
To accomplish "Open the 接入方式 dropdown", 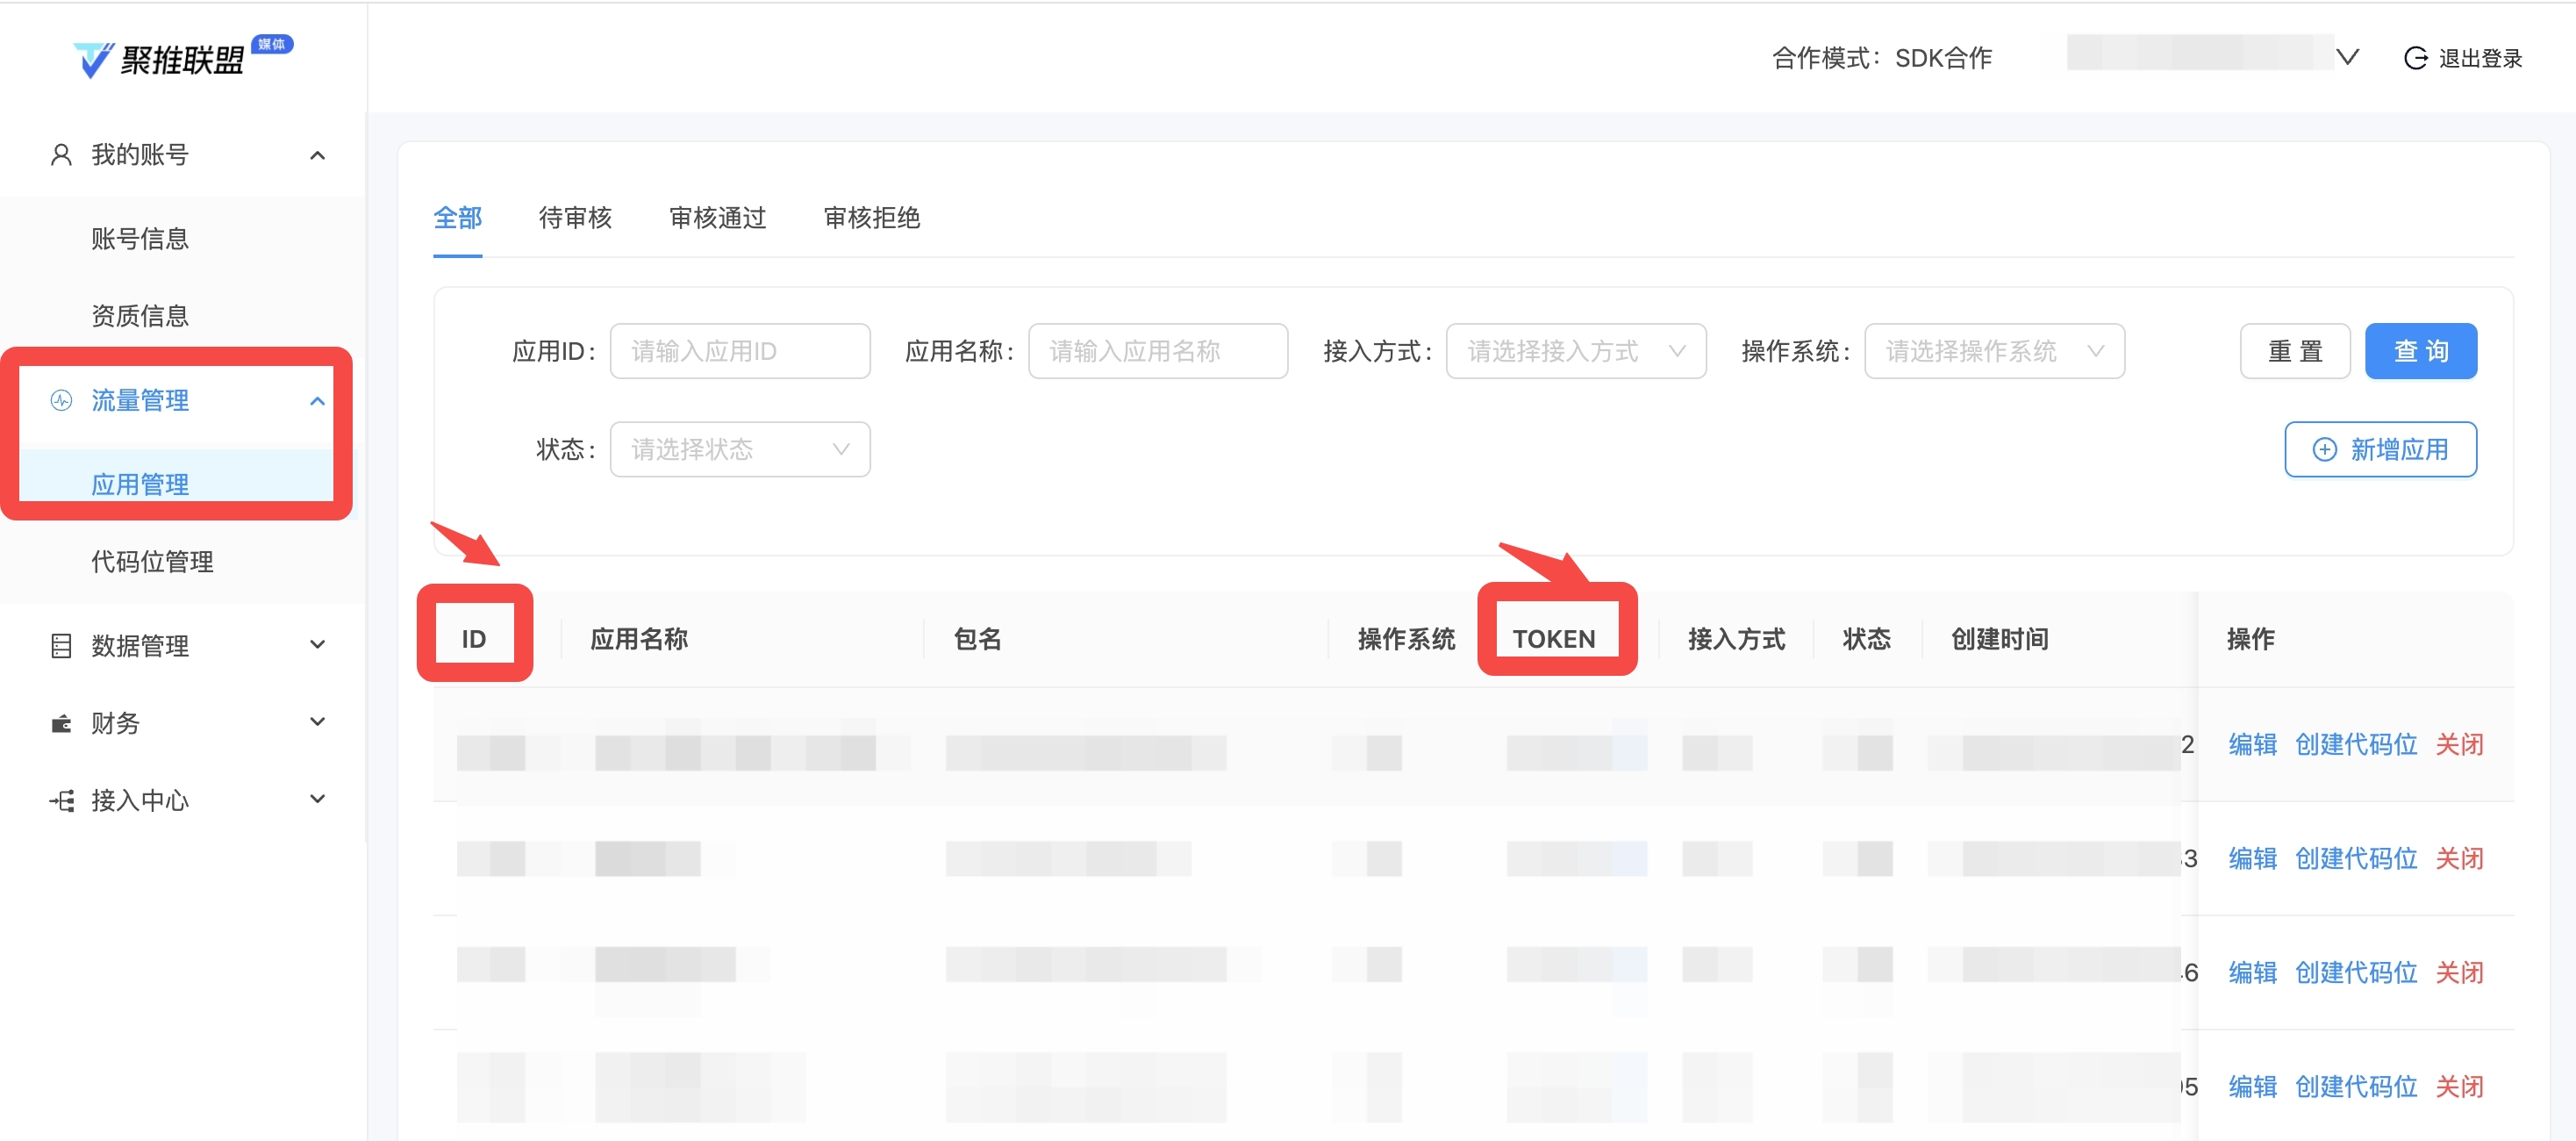I will tap(1576, 351).
